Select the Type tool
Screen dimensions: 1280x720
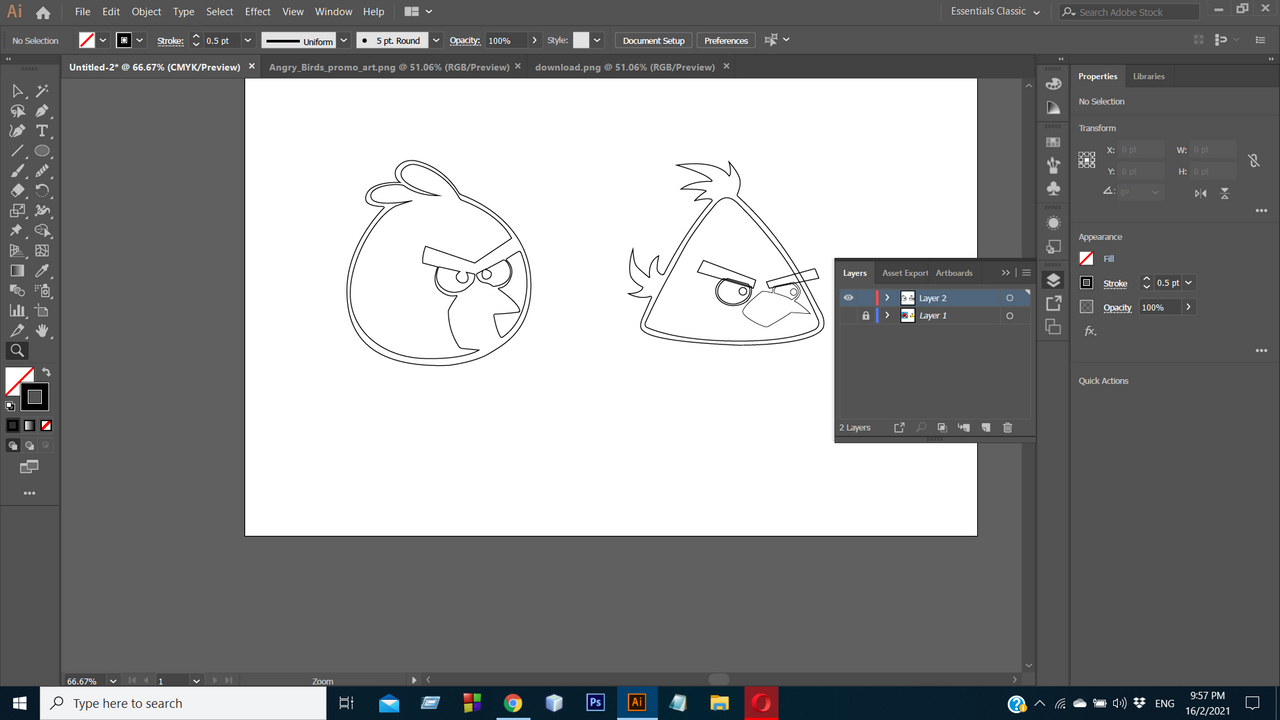42,131
